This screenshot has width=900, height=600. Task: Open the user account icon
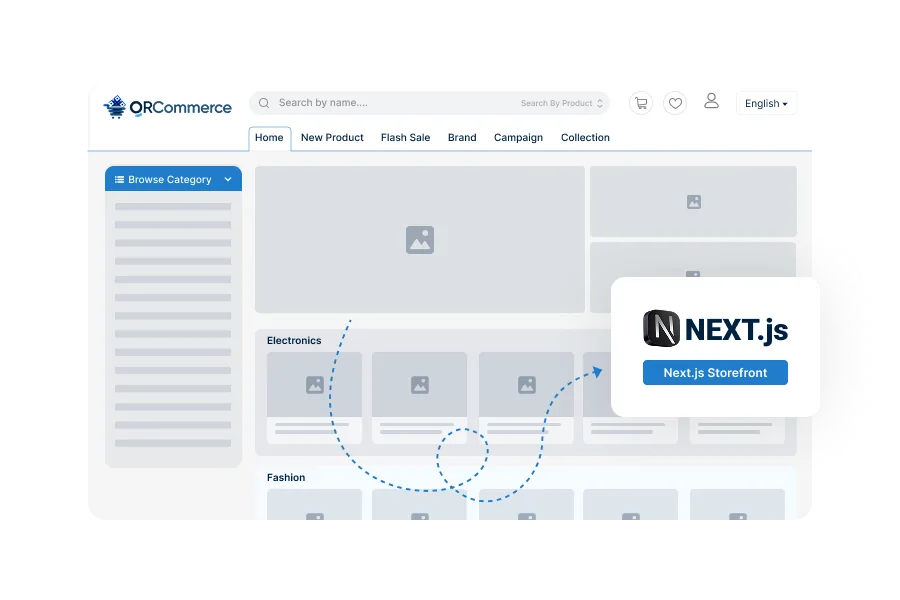point(711,101)
